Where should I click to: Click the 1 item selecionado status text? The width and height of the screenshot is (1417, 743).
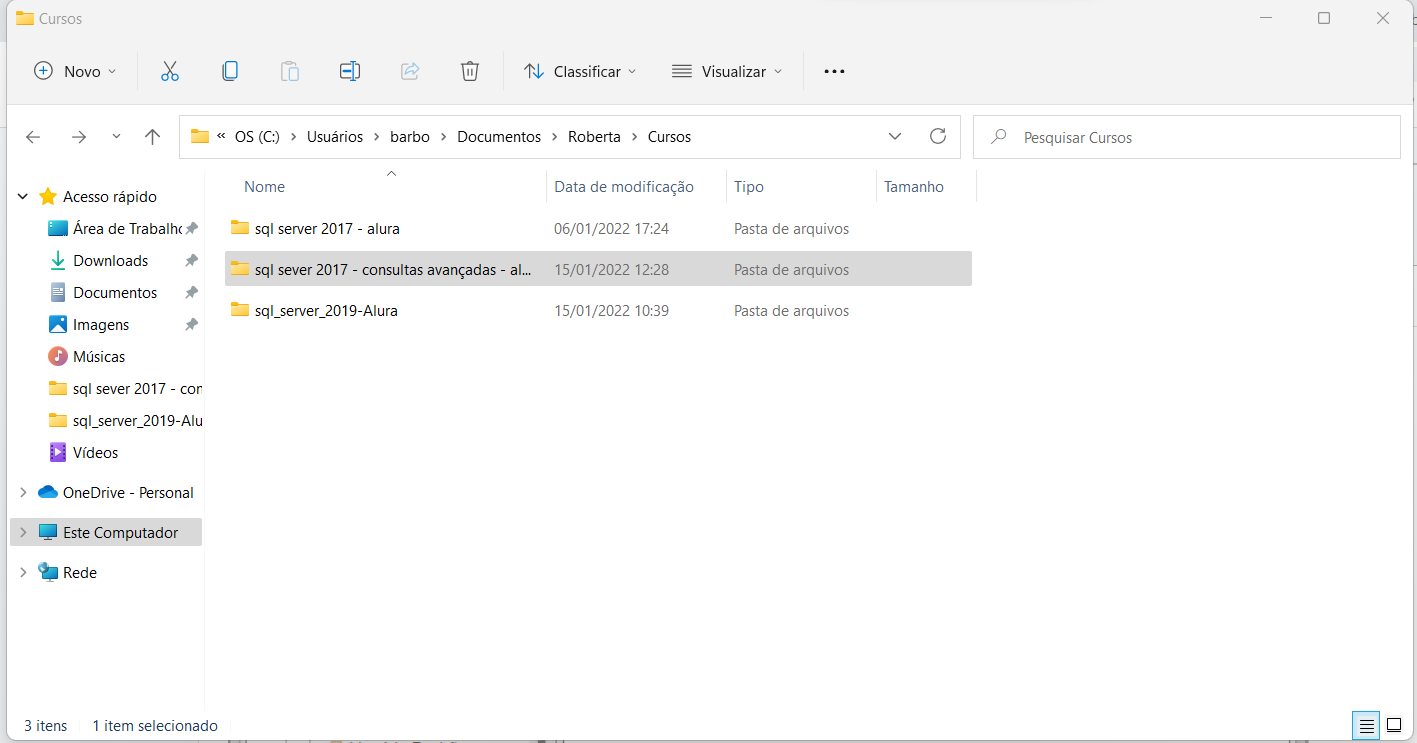click(155, 726)
